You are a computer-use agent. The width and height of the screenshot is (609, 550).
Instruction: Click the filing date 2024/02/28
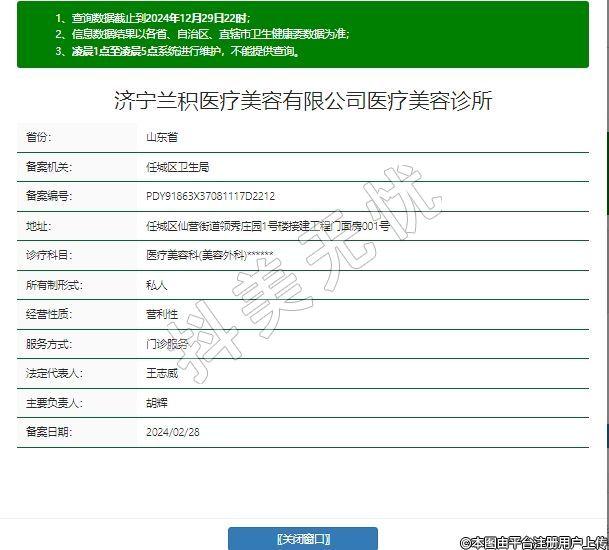pyautogui.click(x=173, y=432)
